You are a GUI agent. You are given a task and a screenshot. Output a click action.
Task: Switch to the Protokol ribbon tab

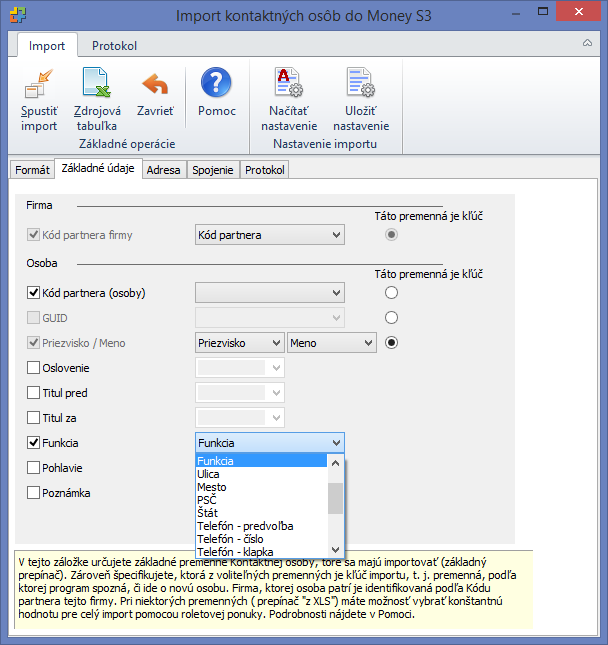(114, 46)
